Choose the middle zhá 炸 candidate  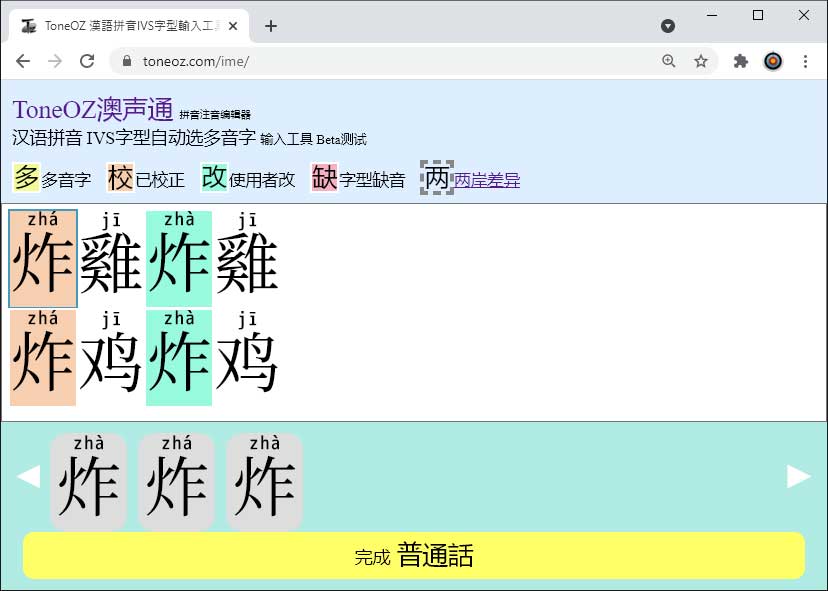pos(176,481)
